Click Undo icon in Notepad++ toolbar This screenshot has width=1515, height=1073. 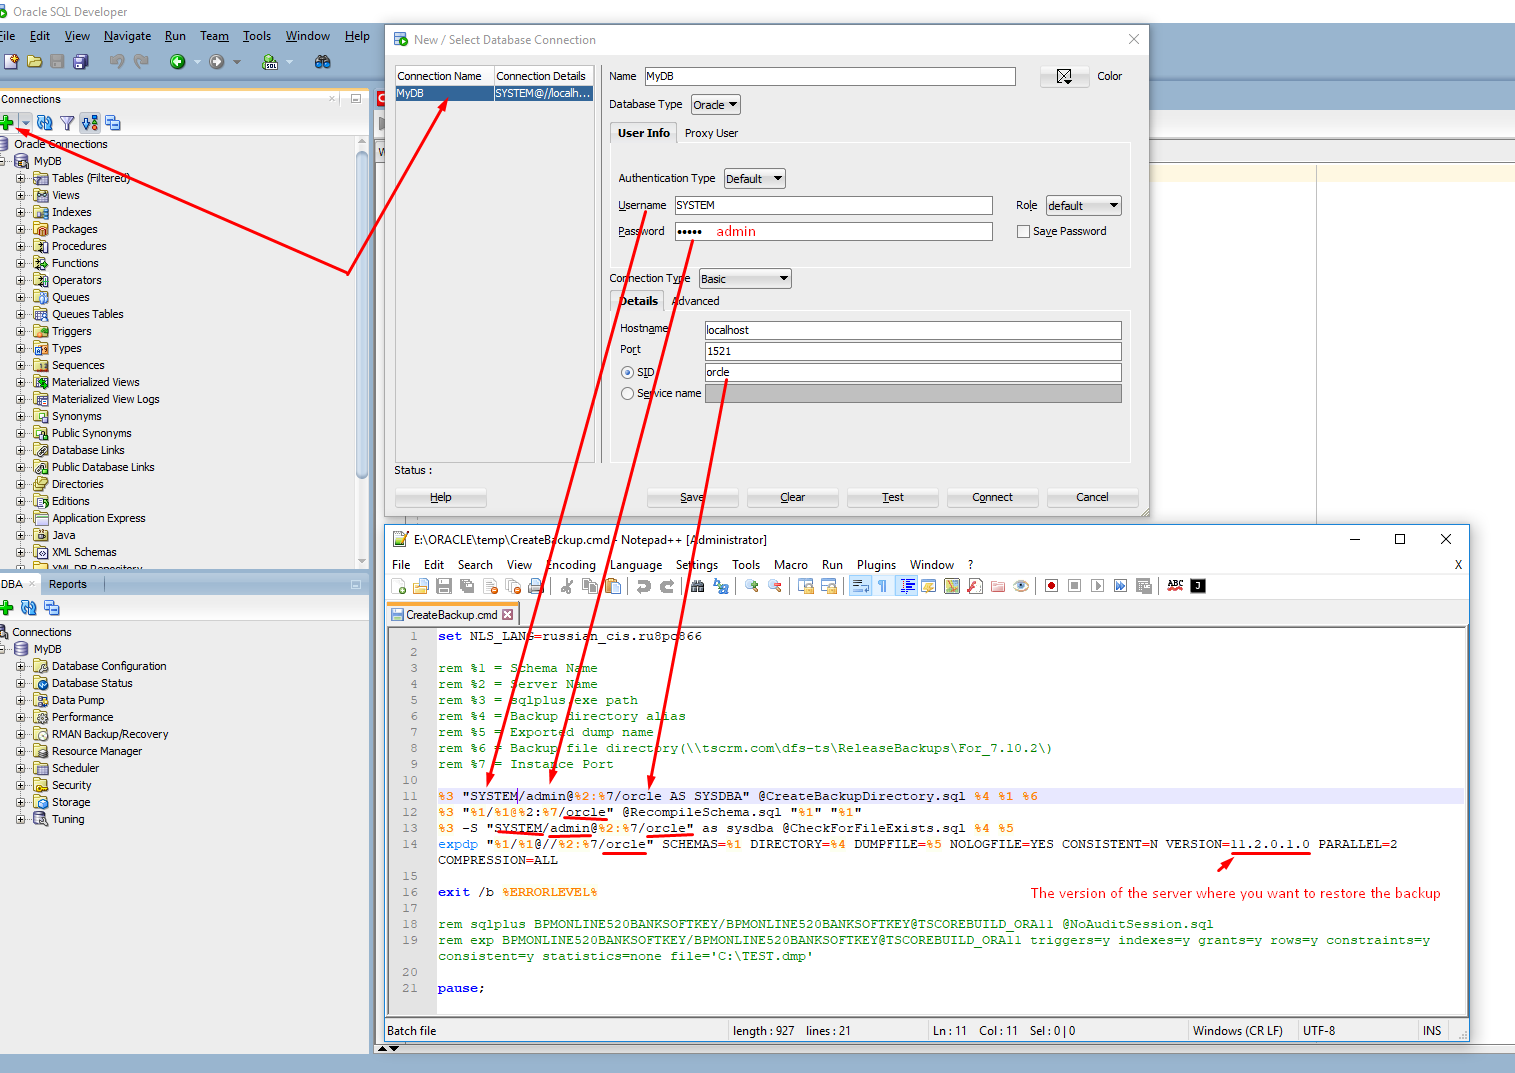point(644,586)
